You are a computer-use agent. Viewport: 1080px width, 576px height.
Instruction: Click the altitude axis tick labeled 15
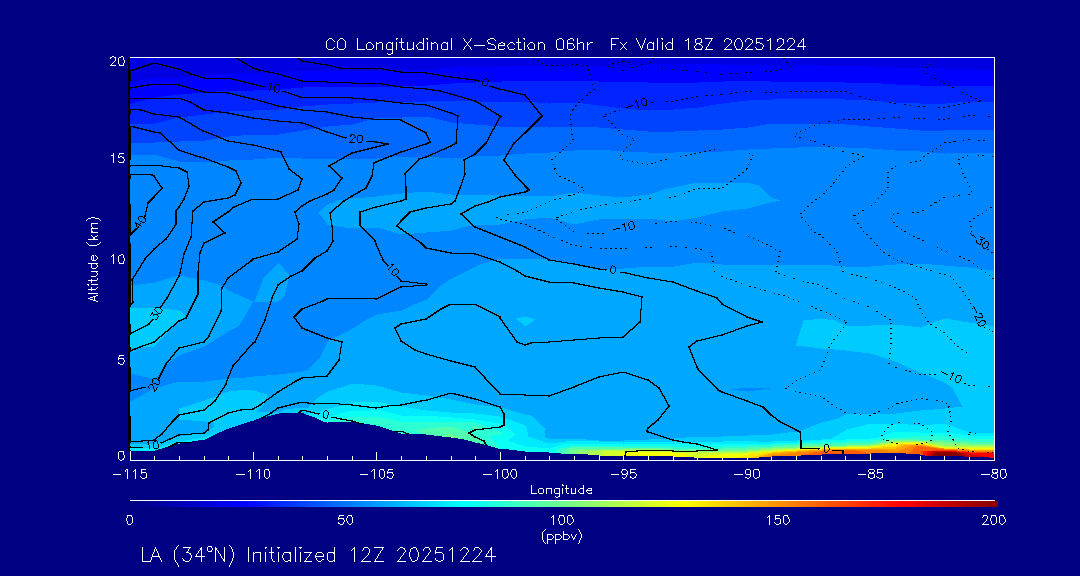click(118, 158)
